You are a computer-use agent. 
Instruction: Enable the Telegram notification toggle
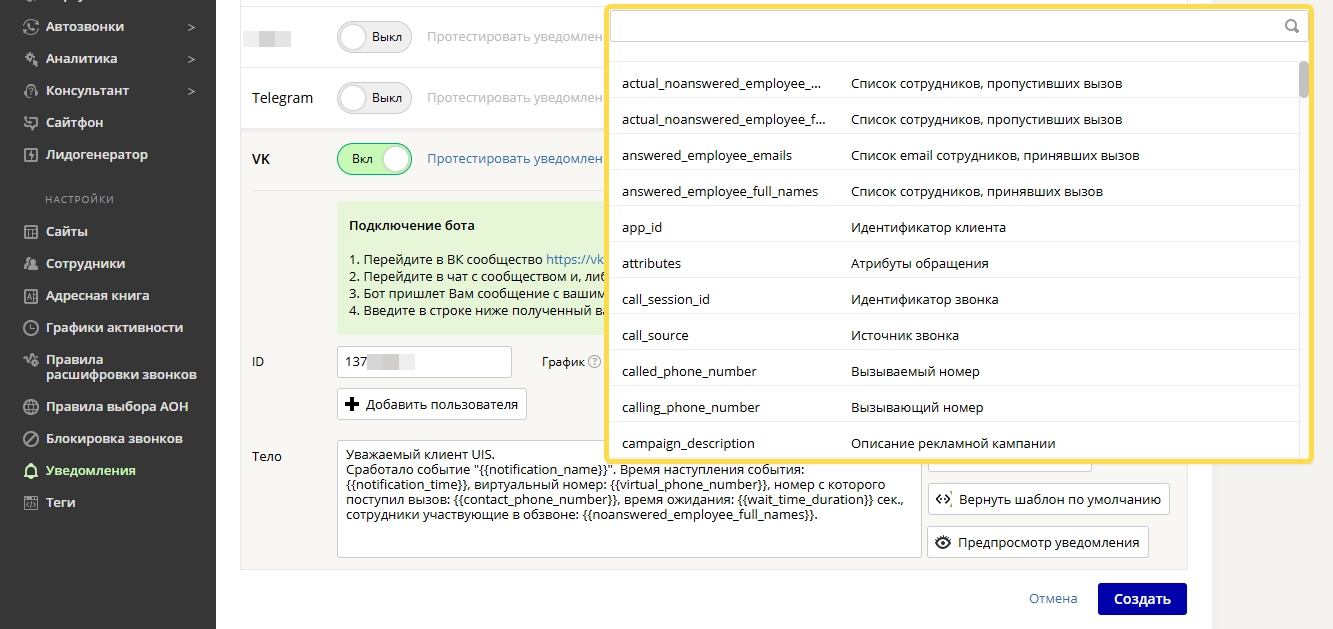coord(375,98)
